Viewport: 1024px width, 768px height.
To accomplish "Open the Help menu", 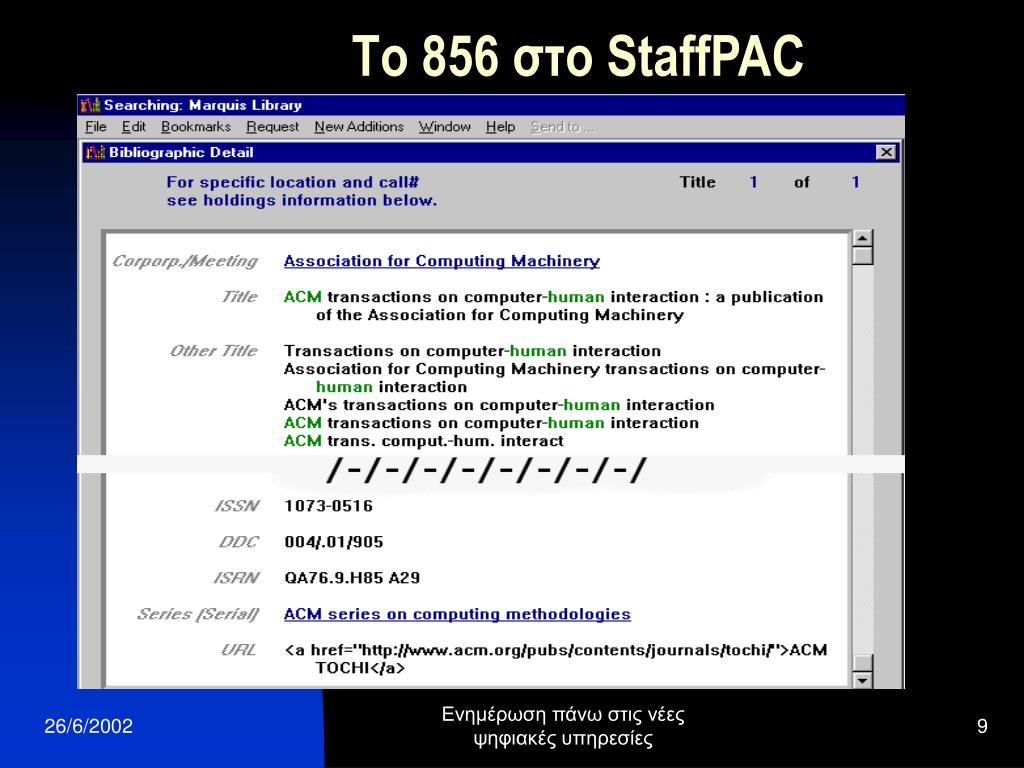I will click(x=500, y=127).
